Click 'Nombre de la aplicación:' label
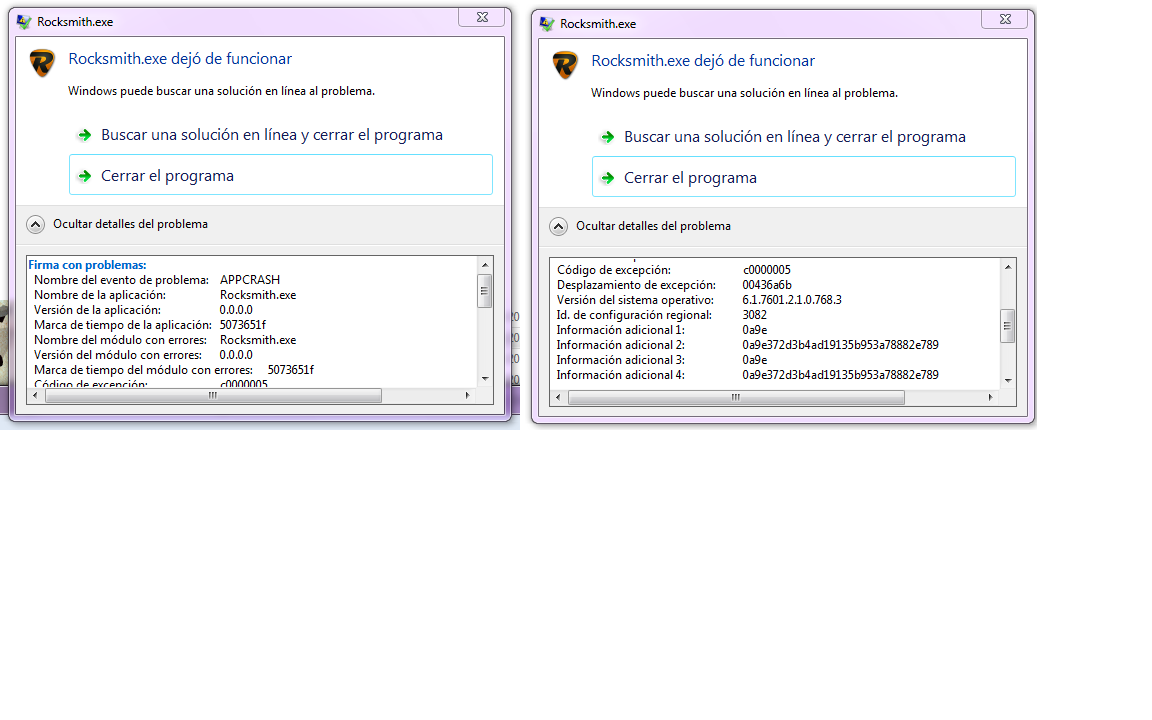Image resolution: width=1152 pixels, height=720 pixels. point(100,295)
